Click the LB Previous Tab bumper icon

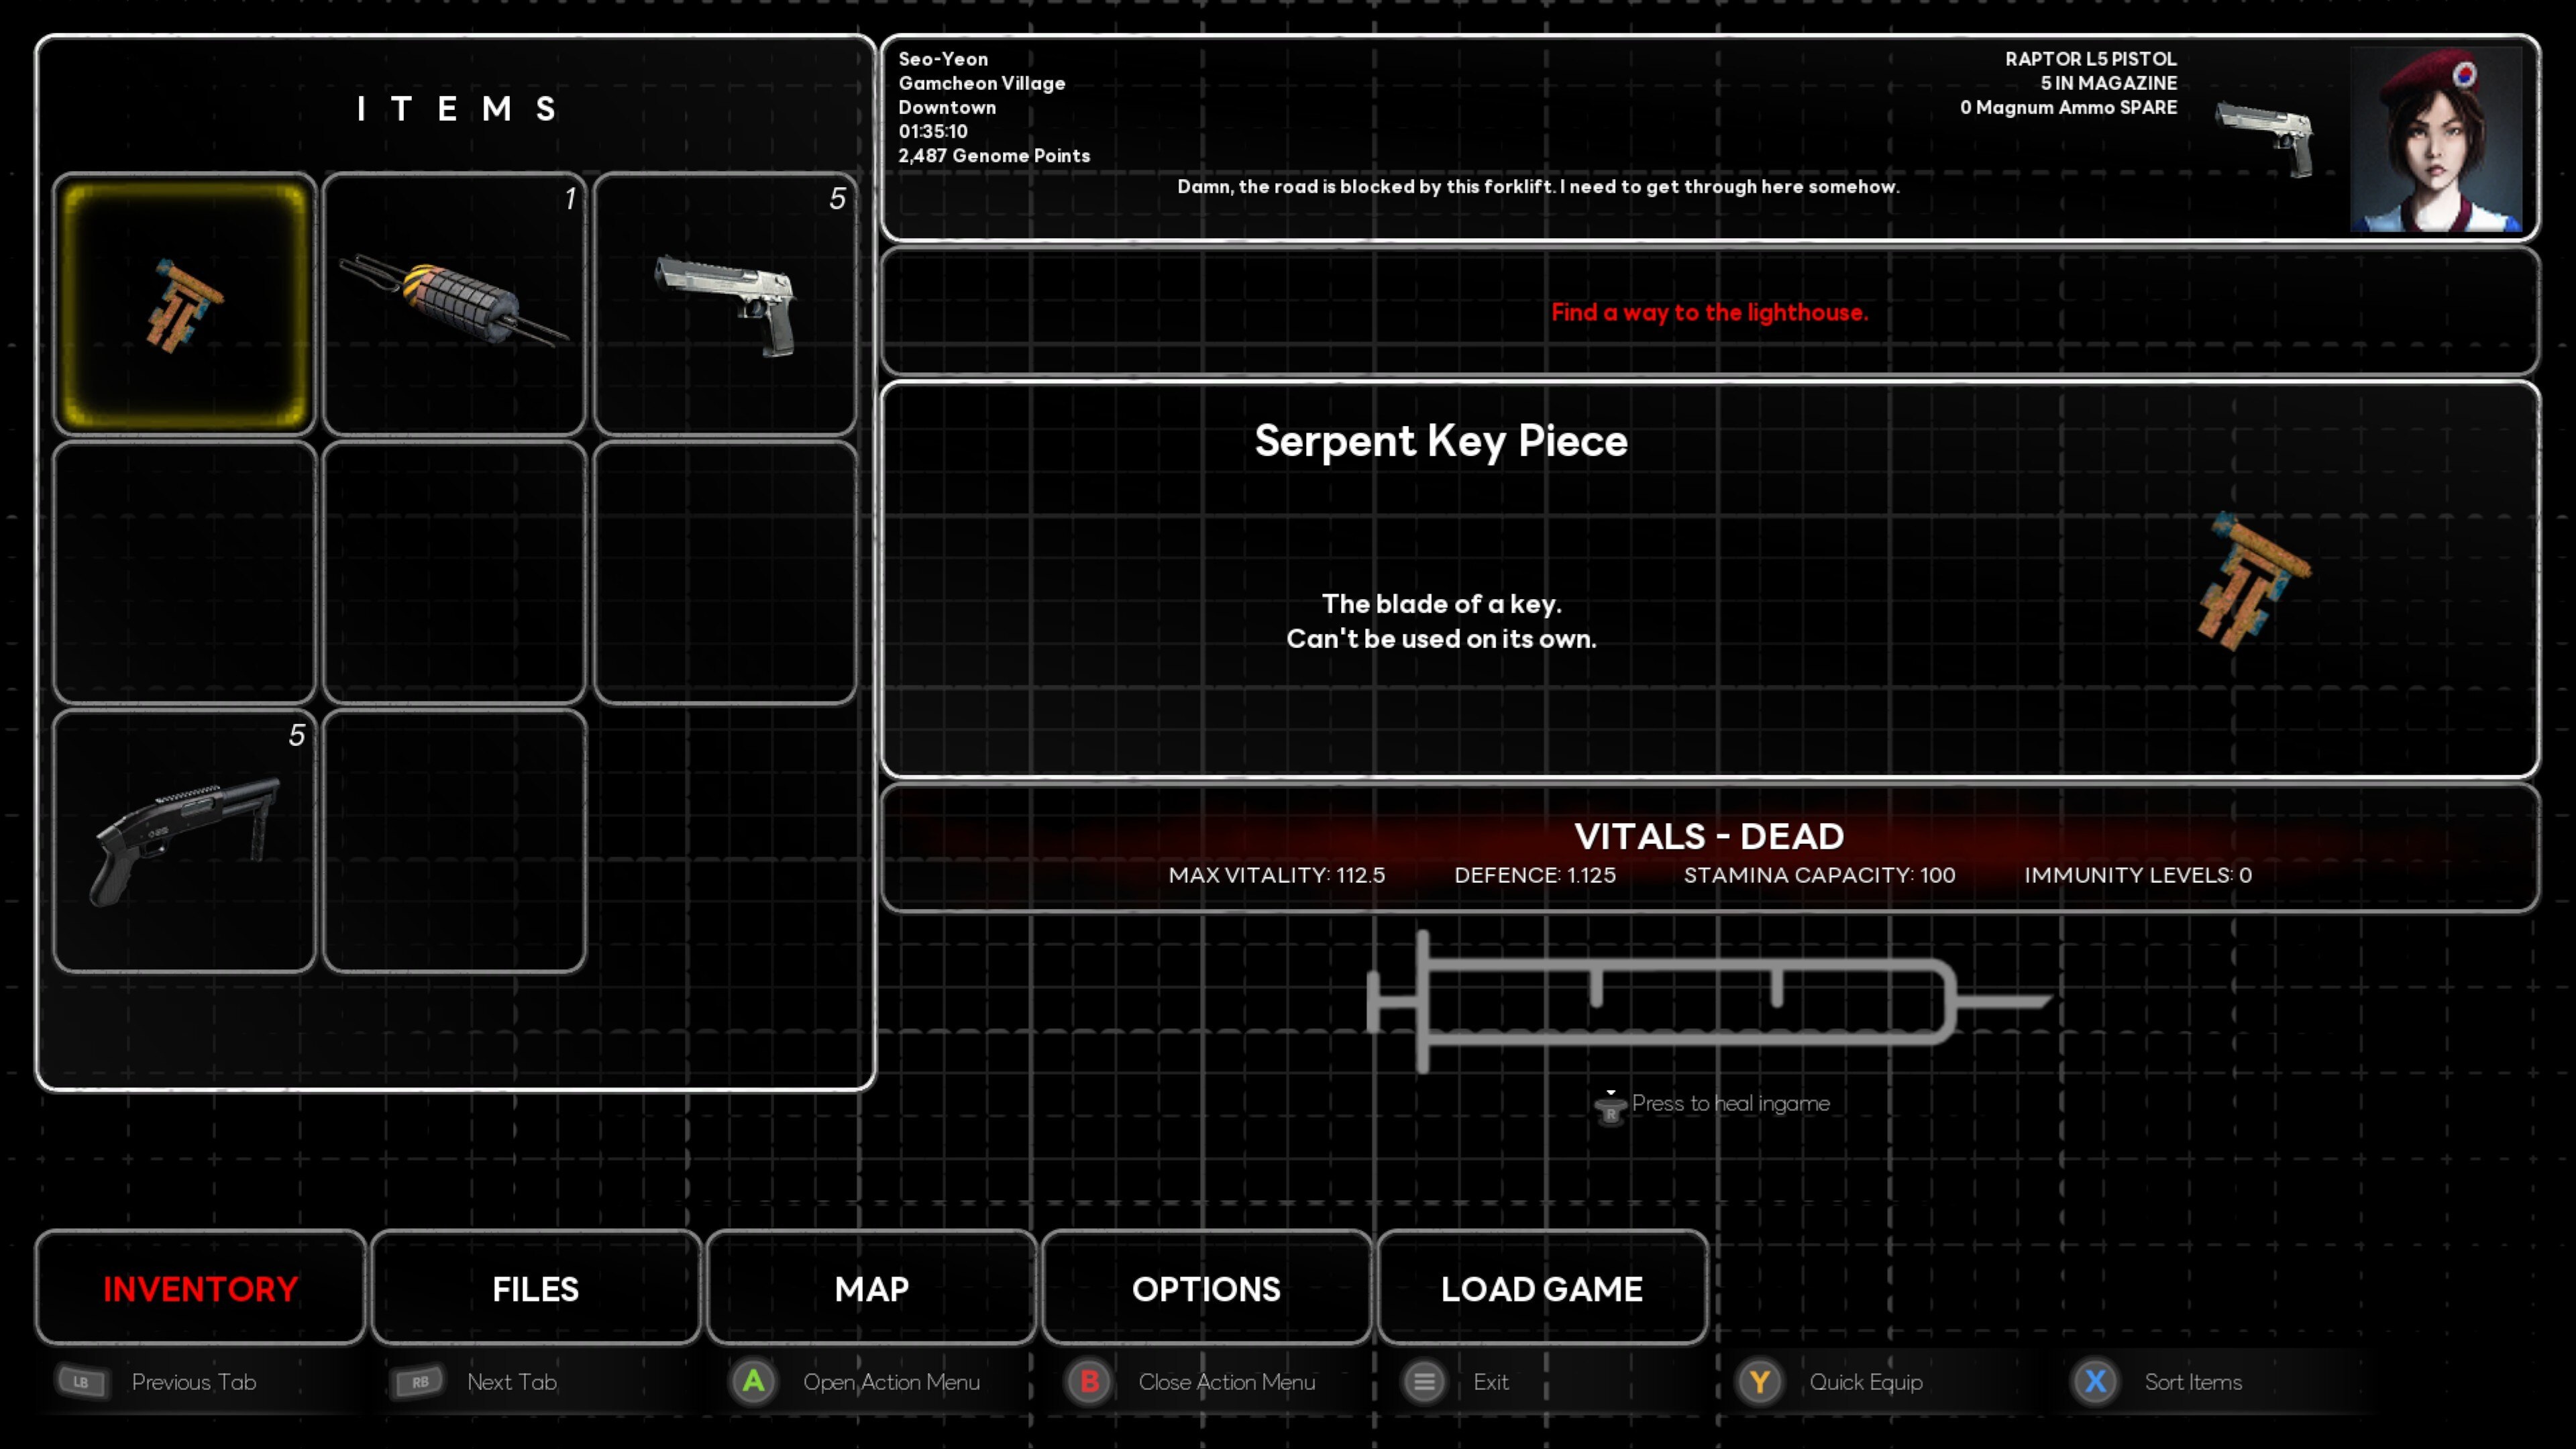pyautogui.click(x=82, y=1382)
